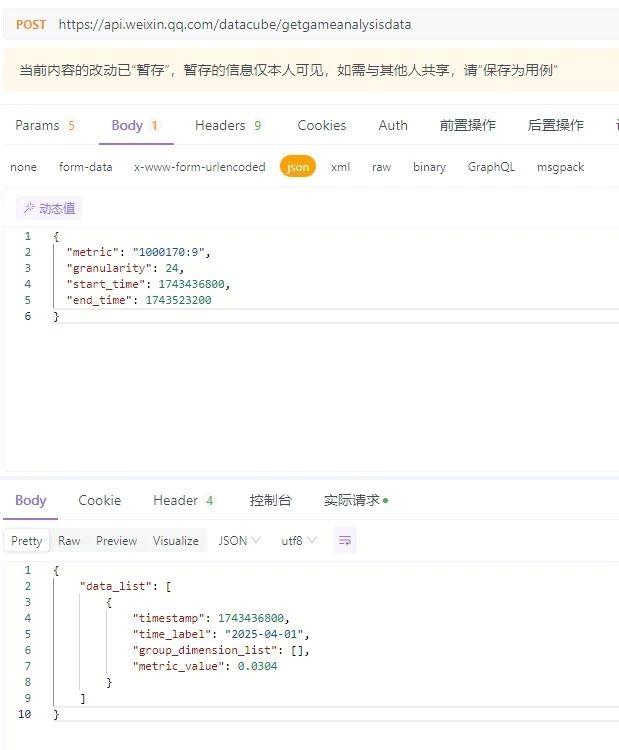Select the GraphQL body type
This screenshot has height=750, width=619.
[x=491, y=167]
